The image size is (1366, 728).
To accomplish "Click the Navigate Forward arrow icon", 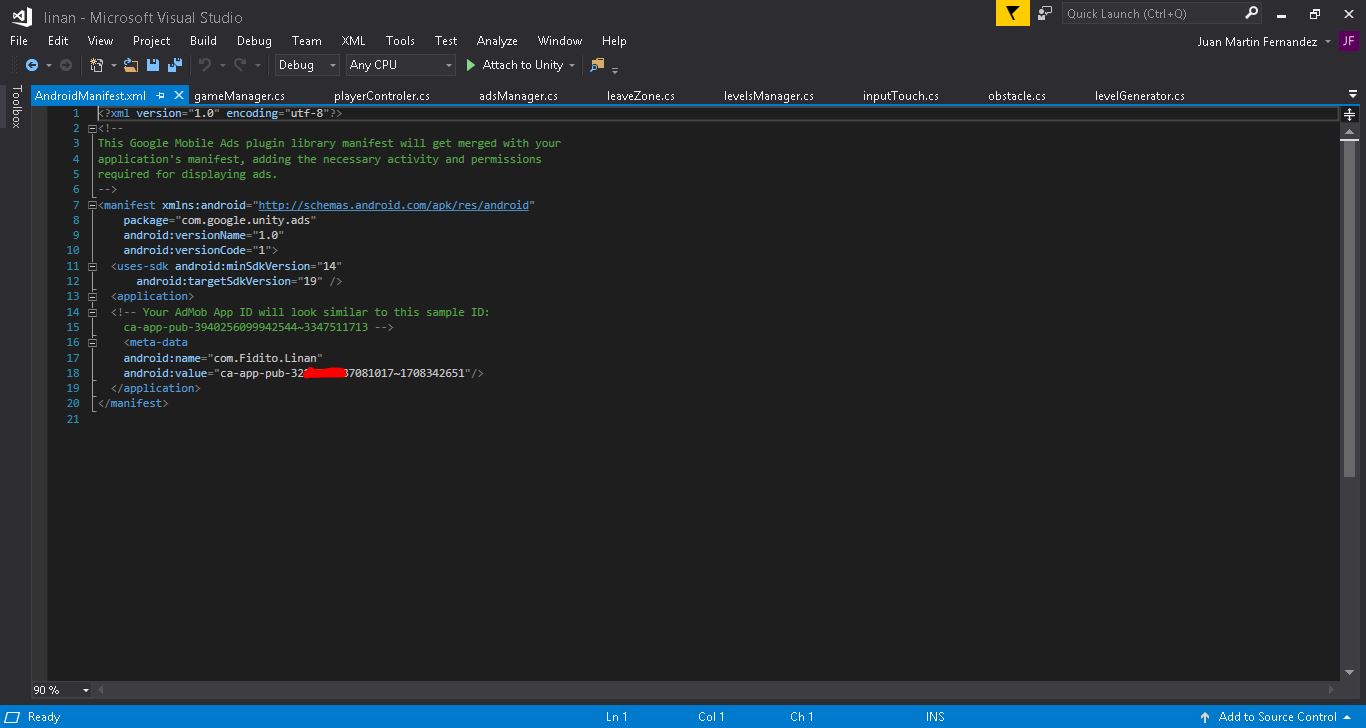I will coord(66,65).
